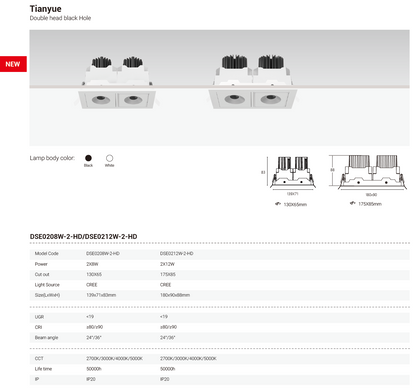This screenshot has height=391, width=416.
Task: Click the CCT row label
Action: (39, 359)
